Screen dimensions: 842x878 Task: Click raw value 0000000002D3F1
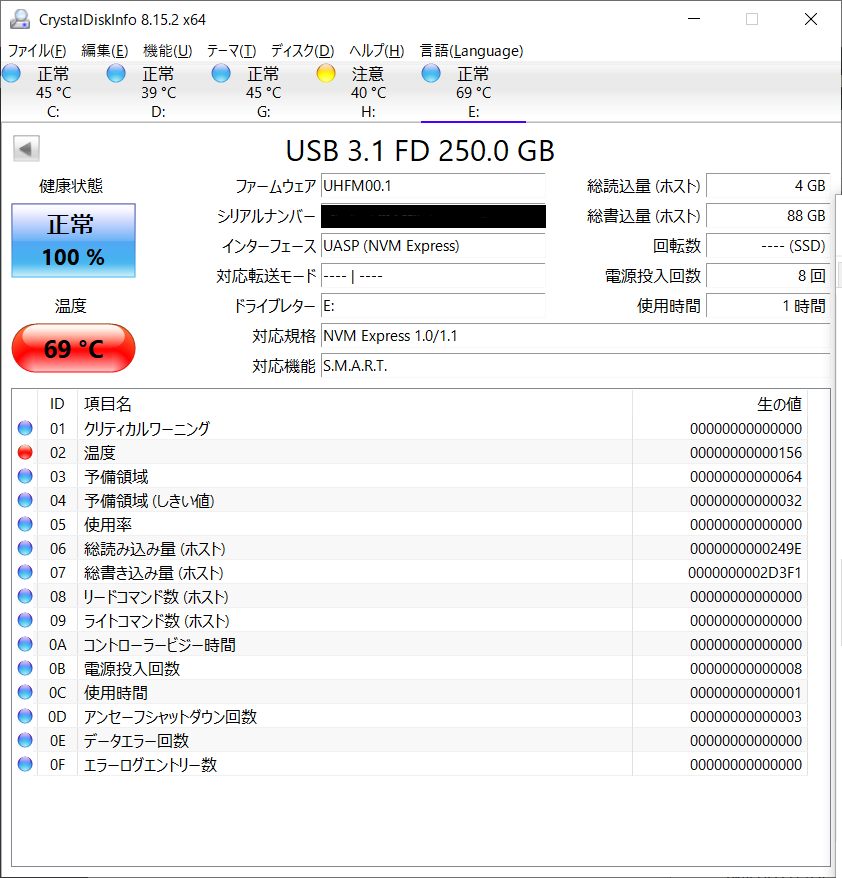[x=745, y=572]
